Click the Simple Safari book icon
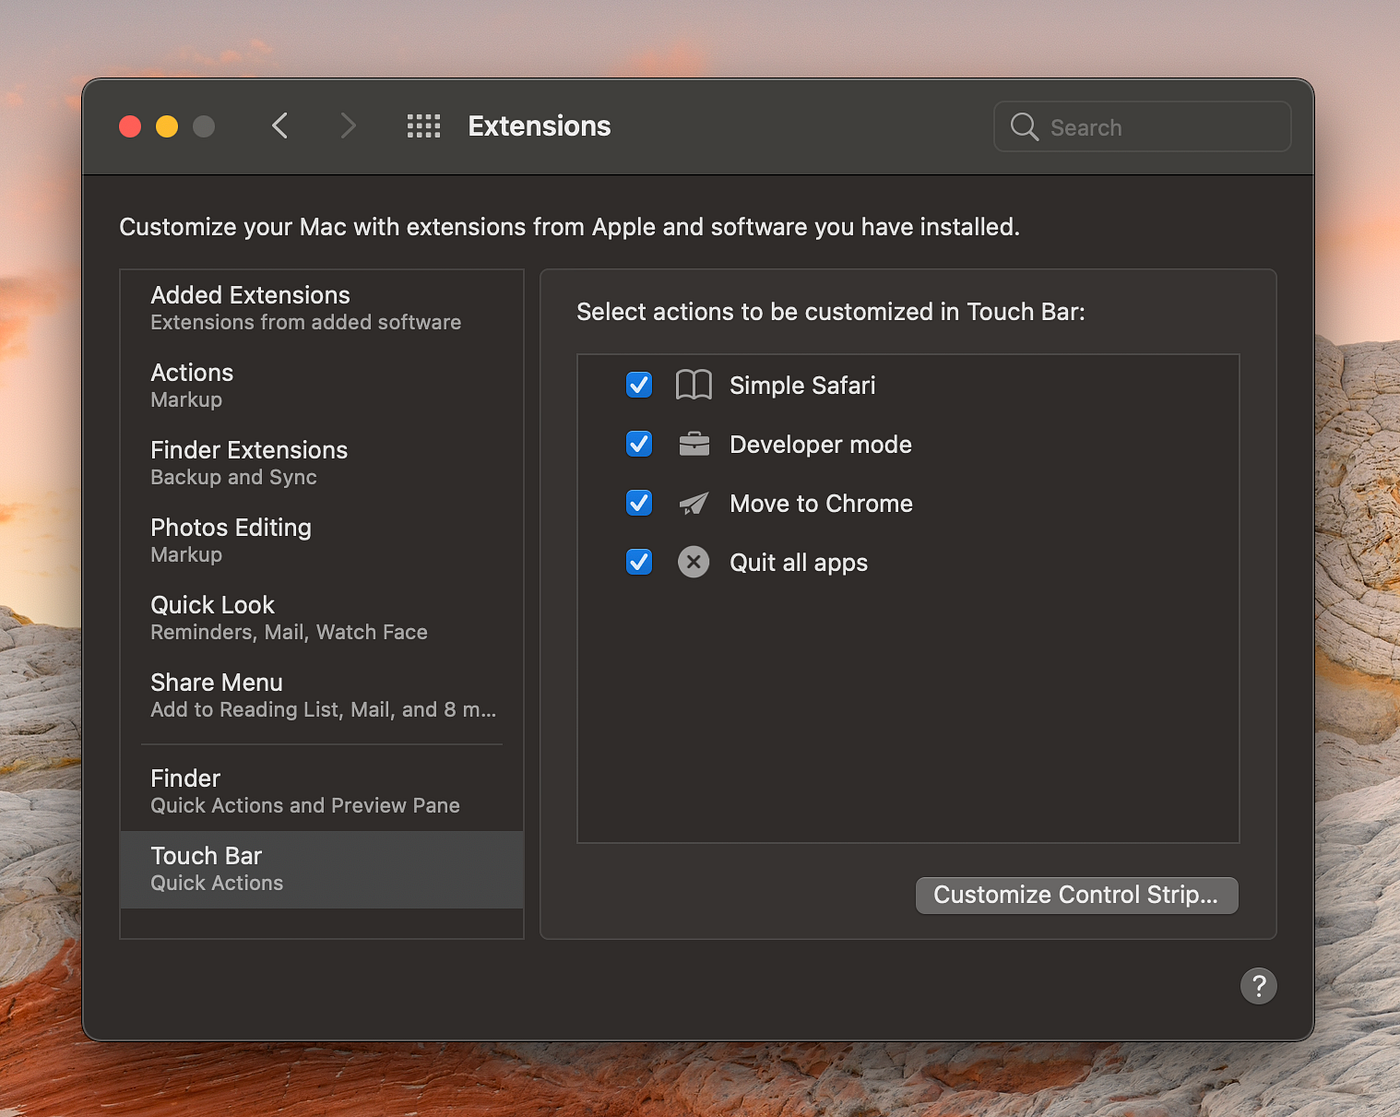The width and height of the screenshot is (1400, 1117). pos(694,385)
